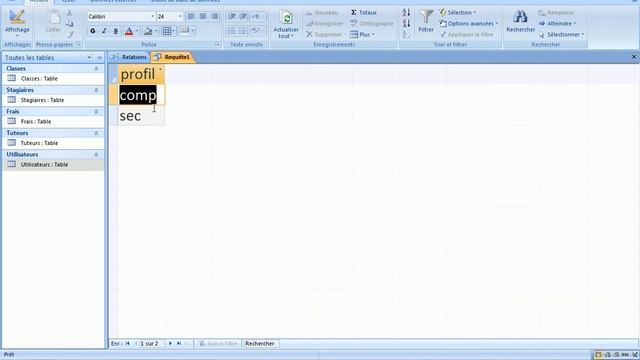Open Toutes les tables navigation dropdown
Viewport: 640px width, 360px height.
click(x=89, y=58)
